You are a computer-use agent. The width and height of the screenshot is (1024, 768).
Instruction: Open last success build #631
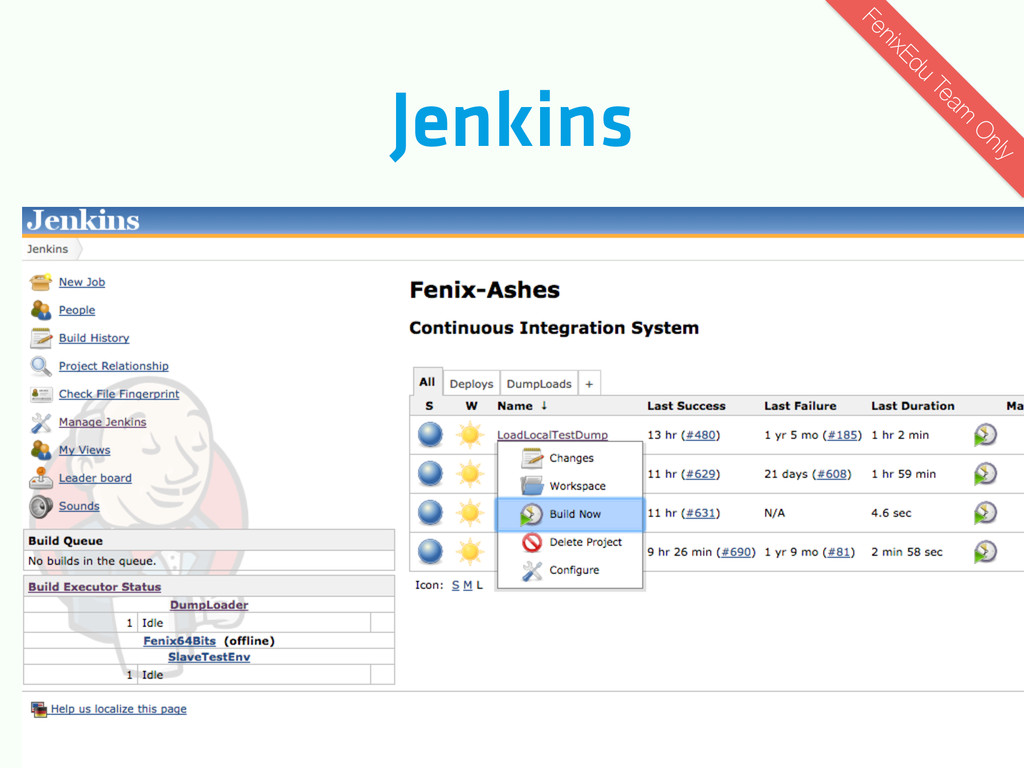[700, 513]
